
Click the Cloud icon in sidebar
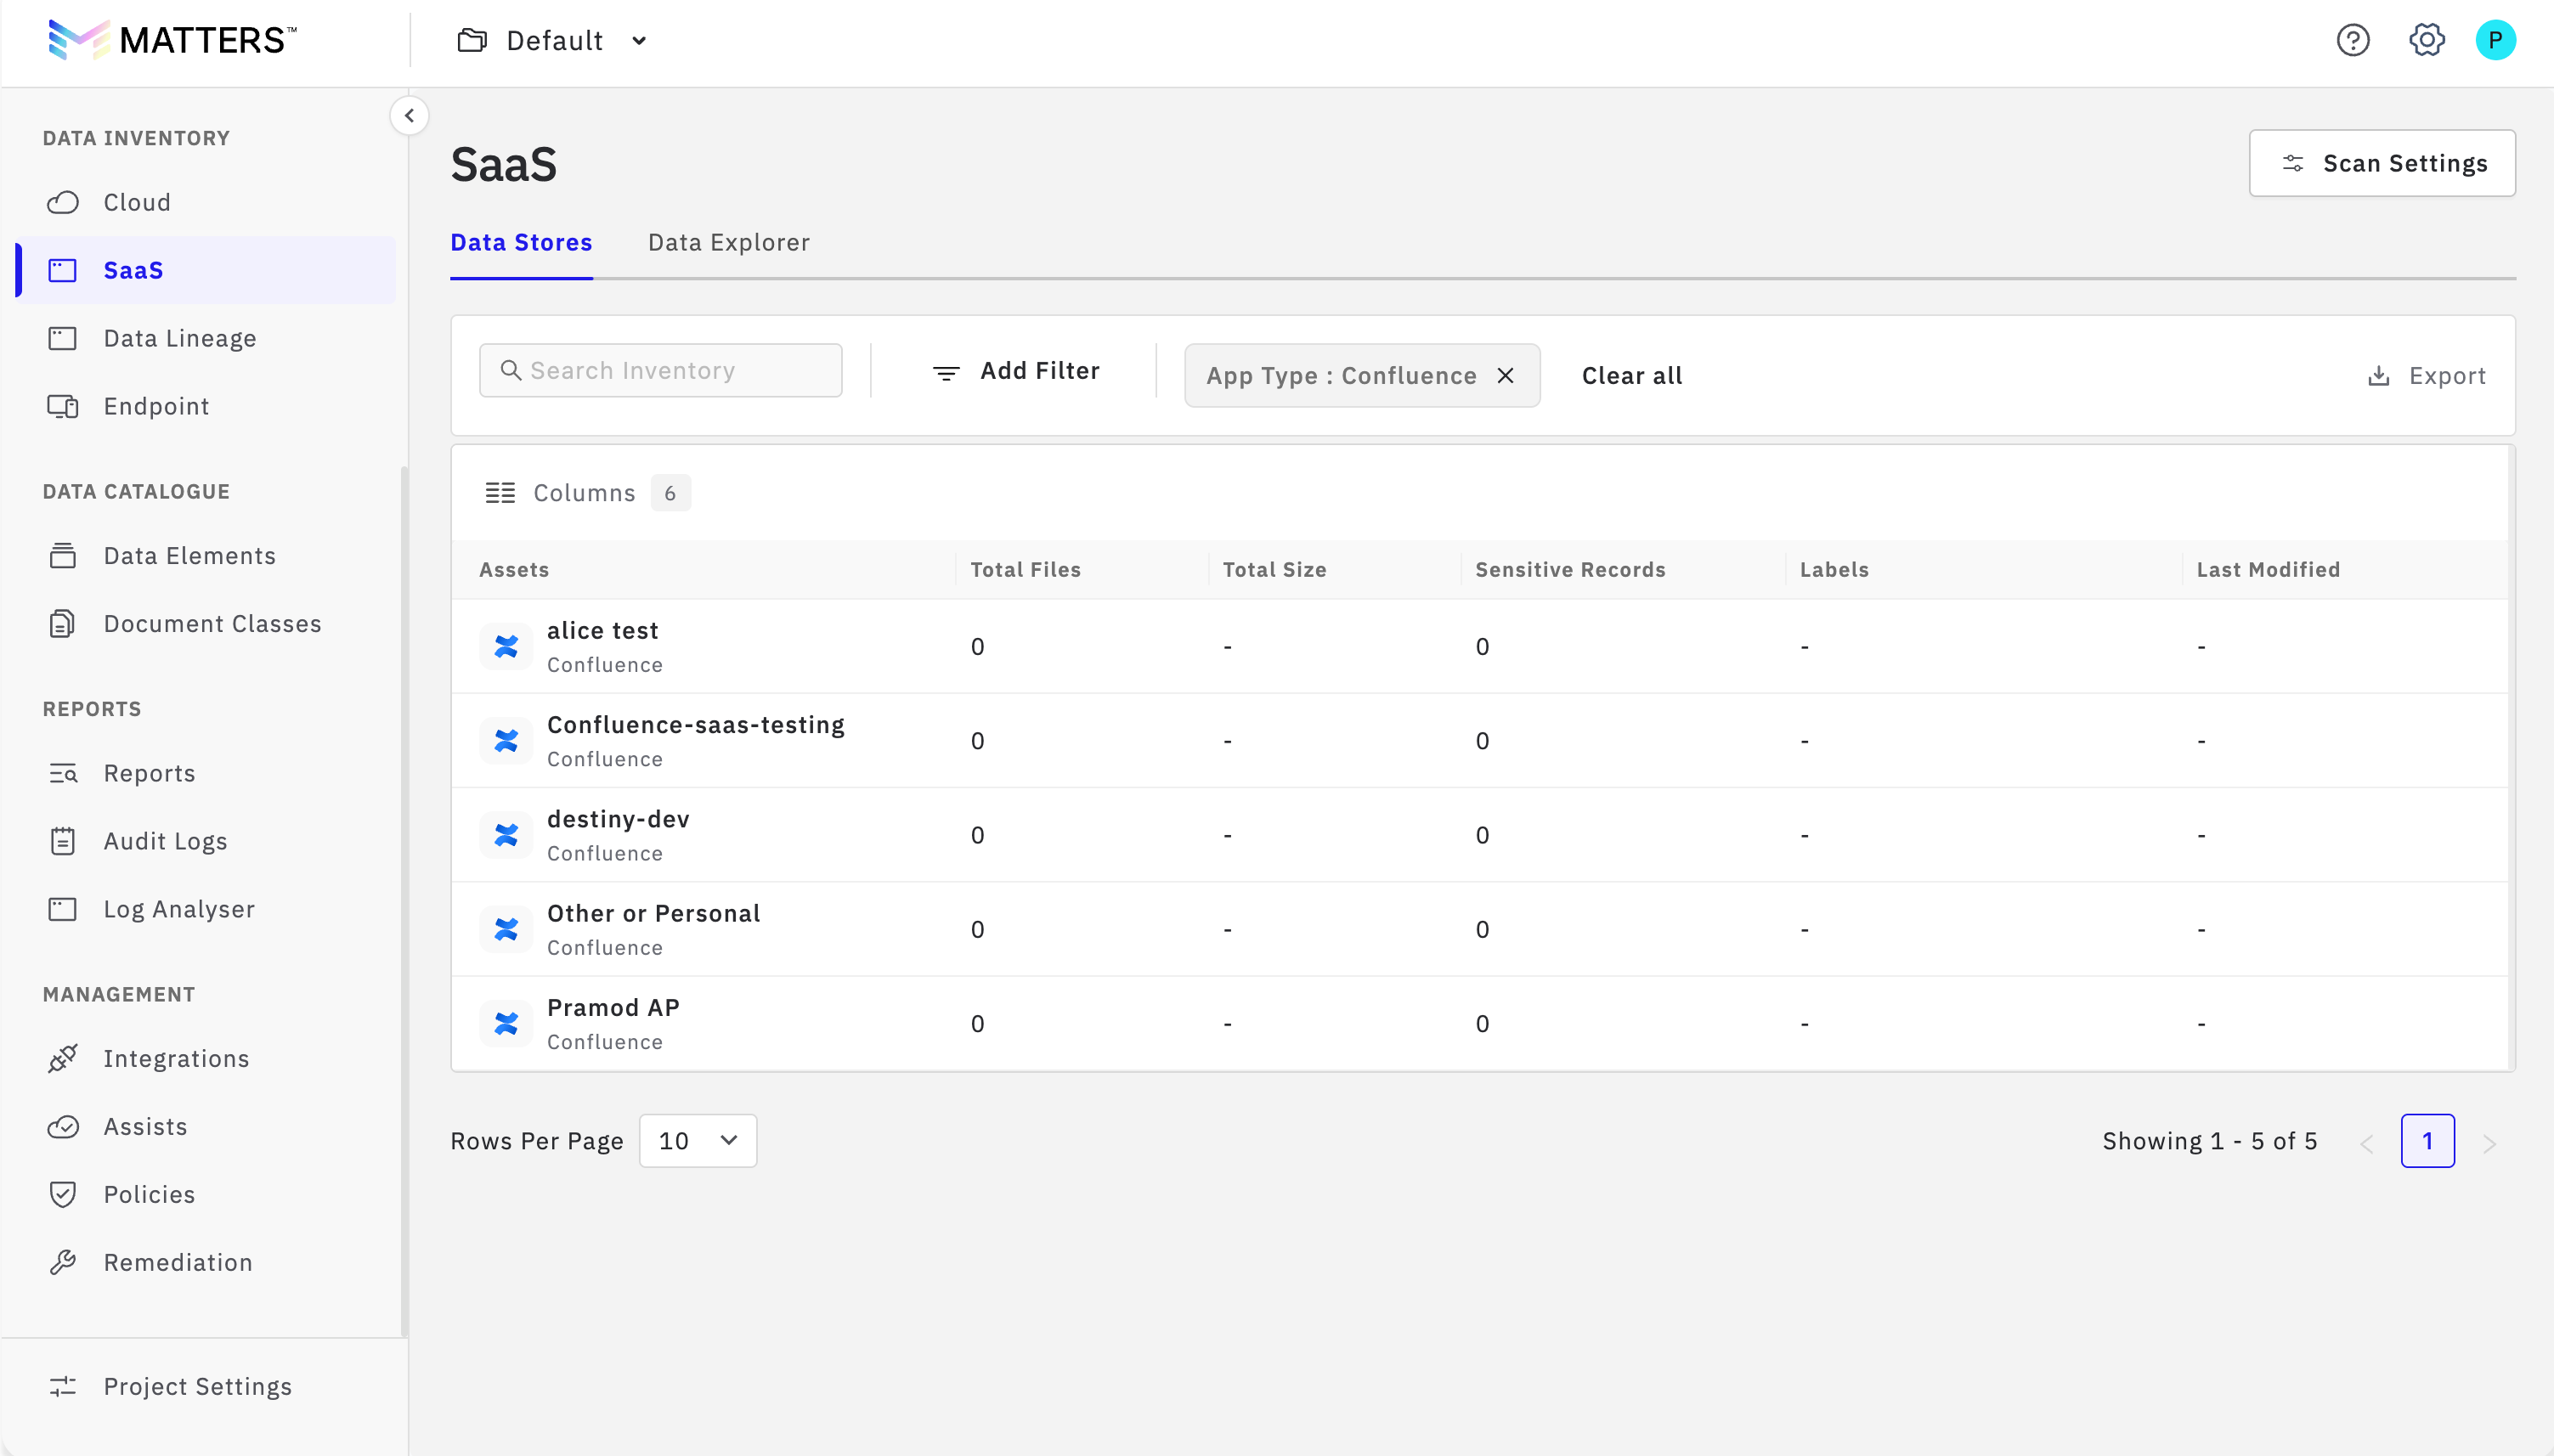pos(63,202)
